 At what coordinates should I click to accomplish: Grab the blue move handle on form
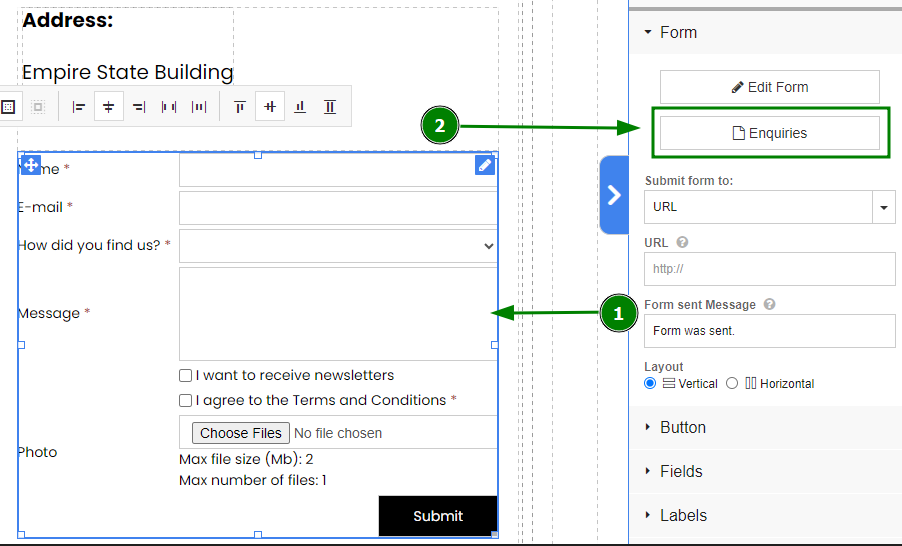pyautogui.click(x=30, y=165)
